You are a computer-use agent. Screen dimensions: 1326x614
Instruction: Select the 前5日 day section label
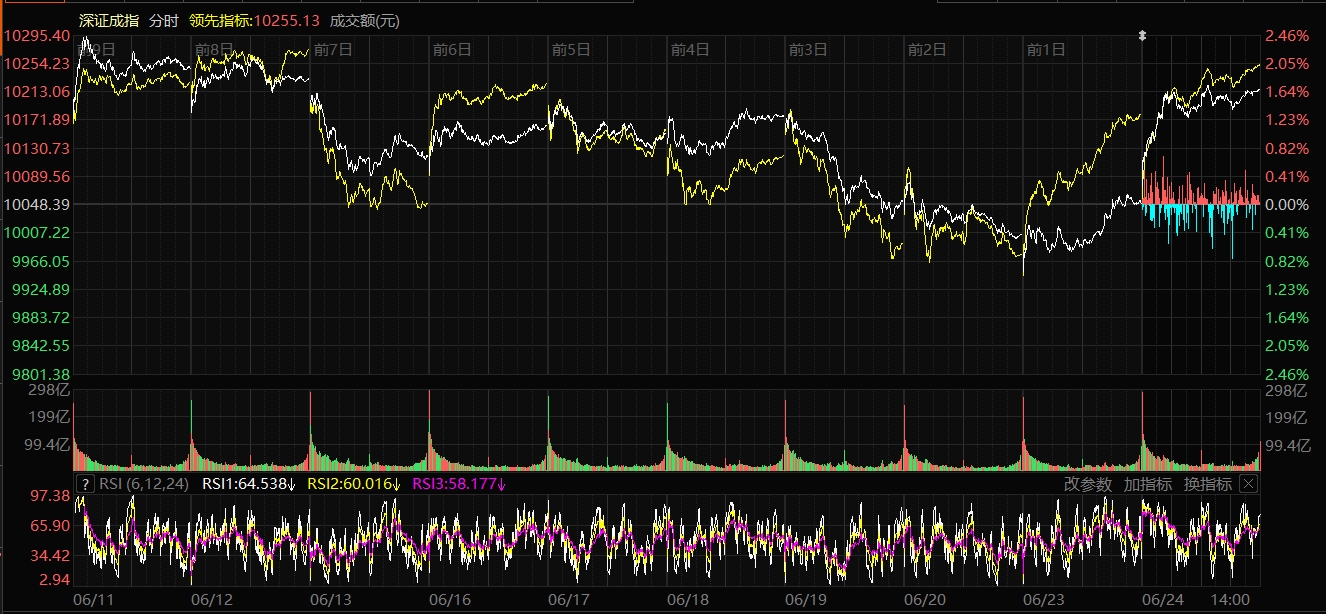pyautogui.click(x=571, y=48)
